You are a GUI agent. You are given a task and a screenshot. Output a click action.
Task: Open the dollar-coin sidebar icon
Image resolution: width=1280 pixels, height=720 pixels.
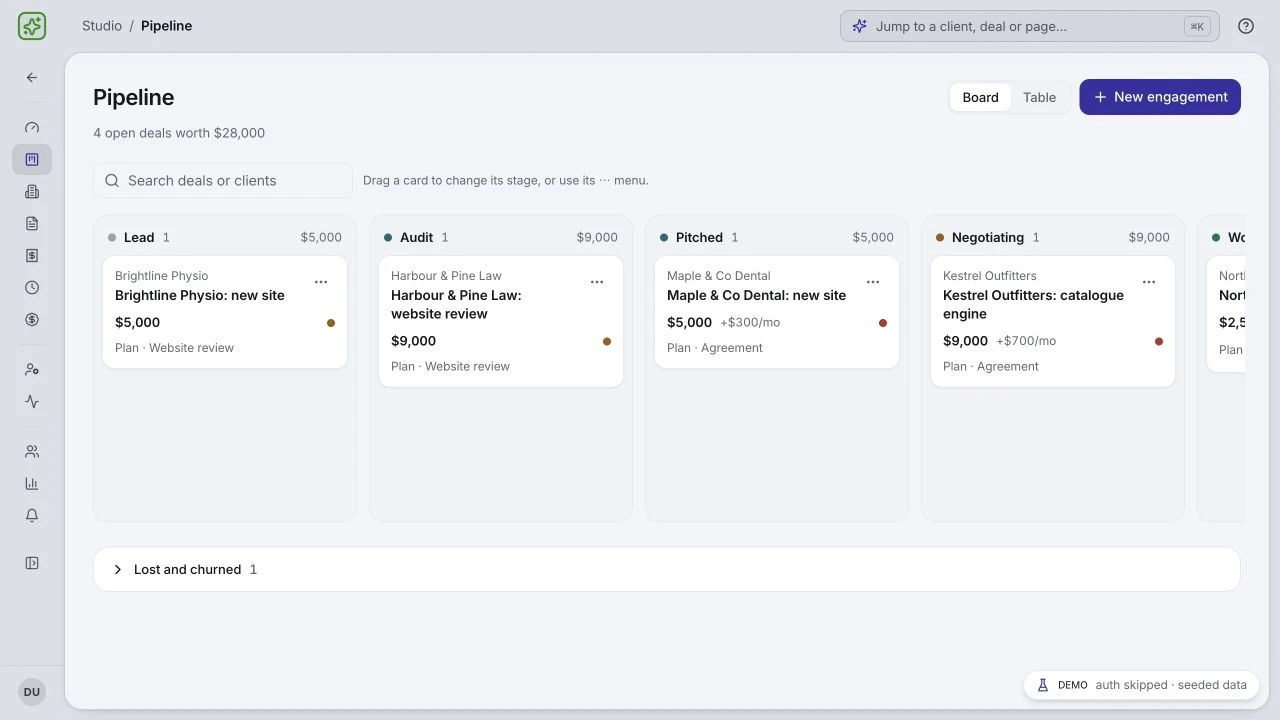tap(32, 319)
